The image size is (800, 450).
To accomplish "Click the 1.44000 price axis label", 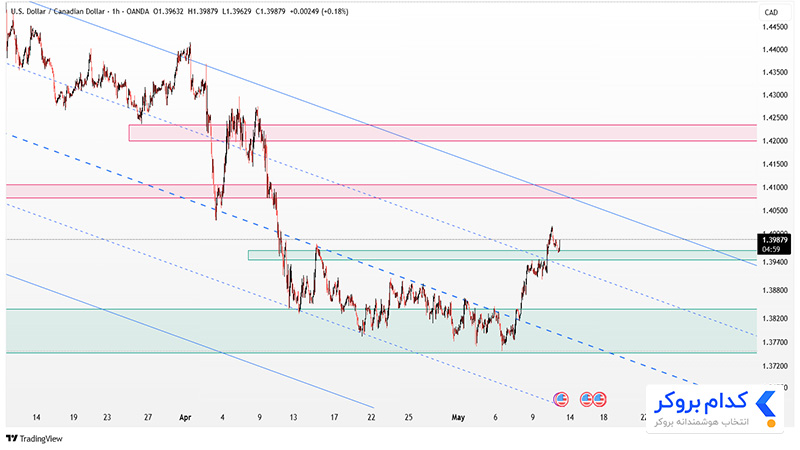I will click(x=774, y=49).
